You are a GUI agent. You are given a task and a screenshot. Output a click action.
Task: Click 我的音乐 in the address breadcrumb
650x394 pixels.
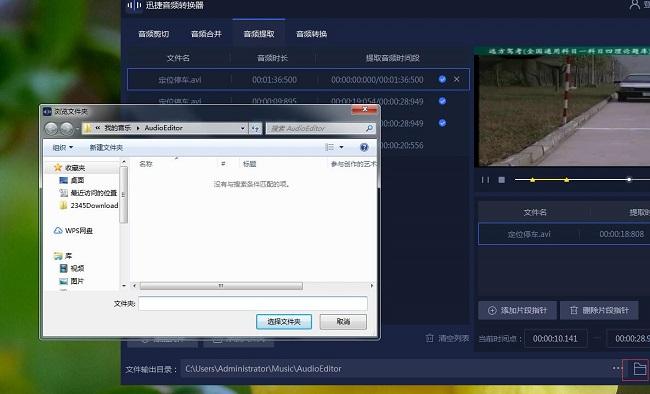(x=118, y=128)
